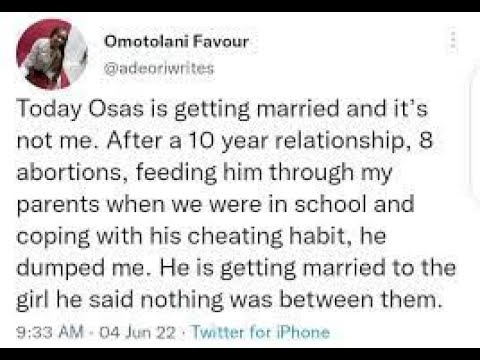This screenshot has width=480, height=360.
Task: Click the word "Today" starting the tweet
Action: click(49, 109)
